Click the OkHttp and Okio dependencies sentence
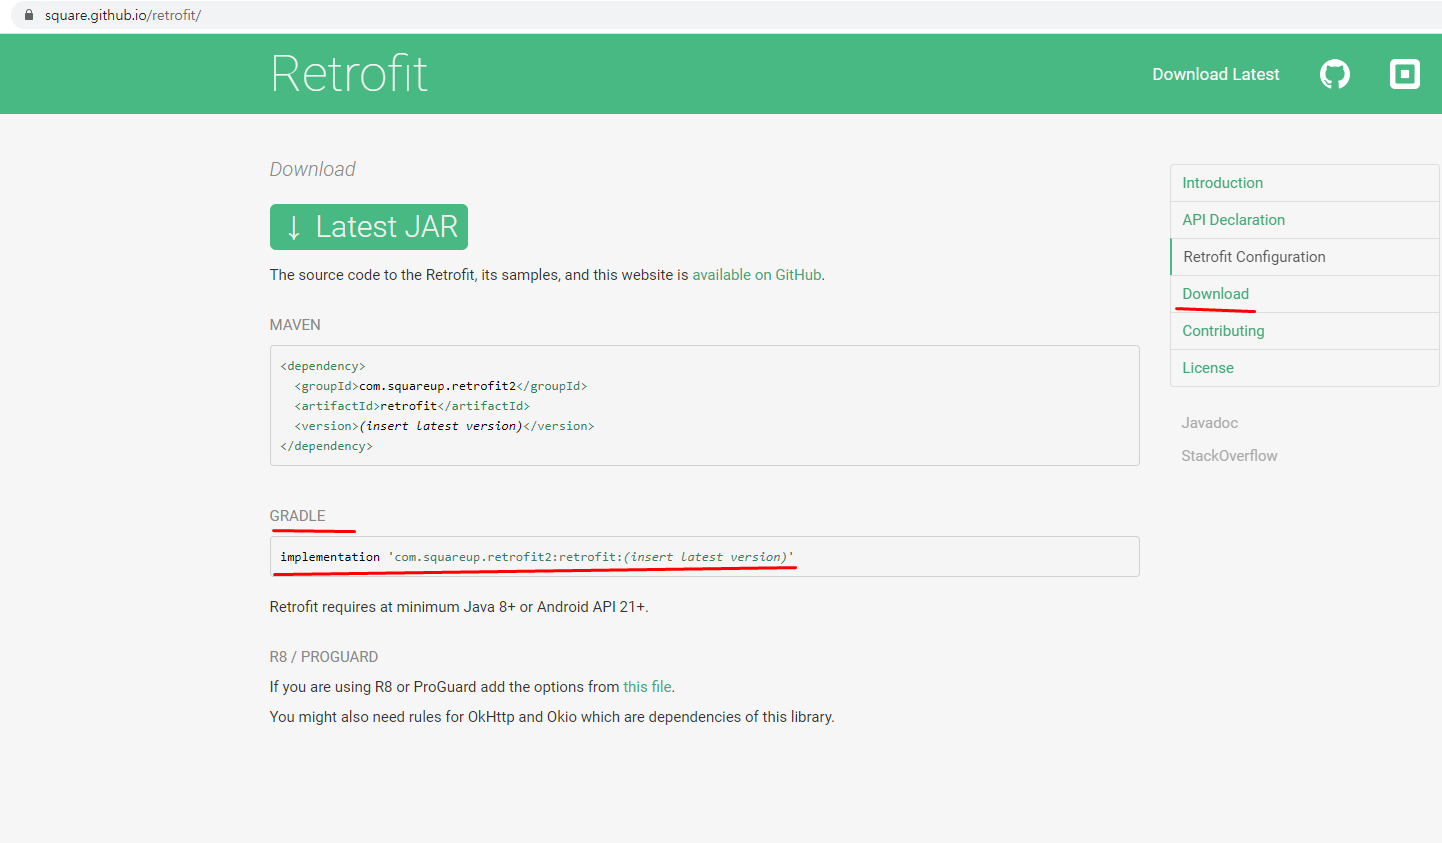This screenshot has height=843, width=1442. tap(552, 717)
